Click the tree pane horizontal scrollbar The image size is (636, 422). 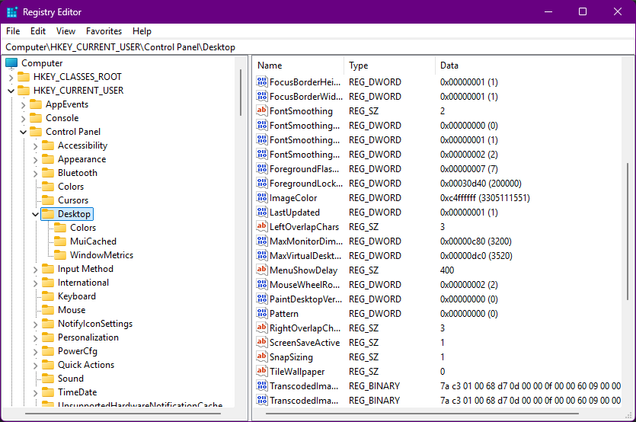pyautogui.click(x=123, y=413)
